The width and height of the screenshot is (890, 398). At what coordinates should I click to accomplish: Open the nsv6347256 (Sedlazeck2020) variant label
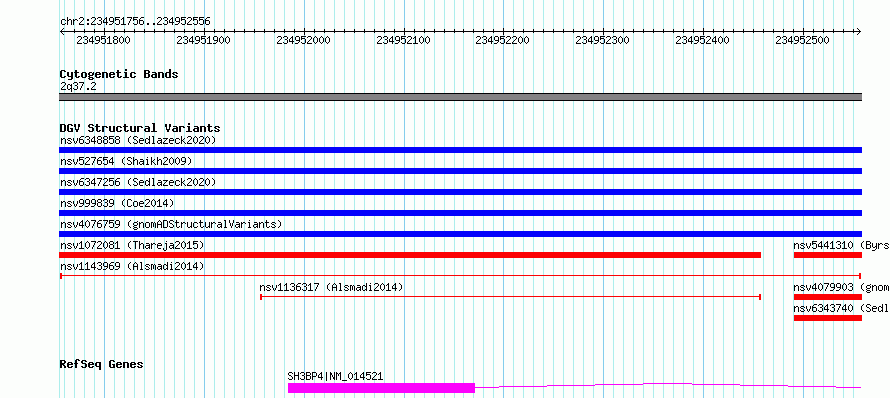coord(138,182)
